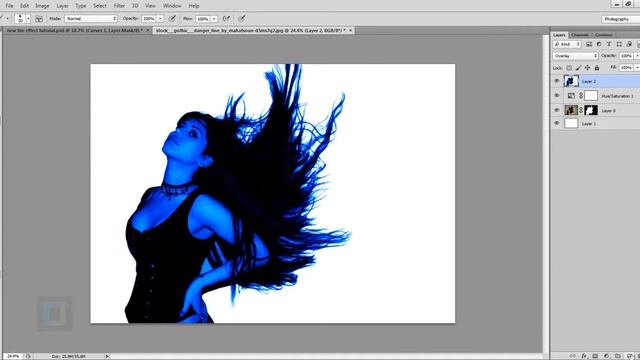Open the Type menu
The height and width of the screenshot is (360, 640).
pyautogui.click(x=81, y=6)
